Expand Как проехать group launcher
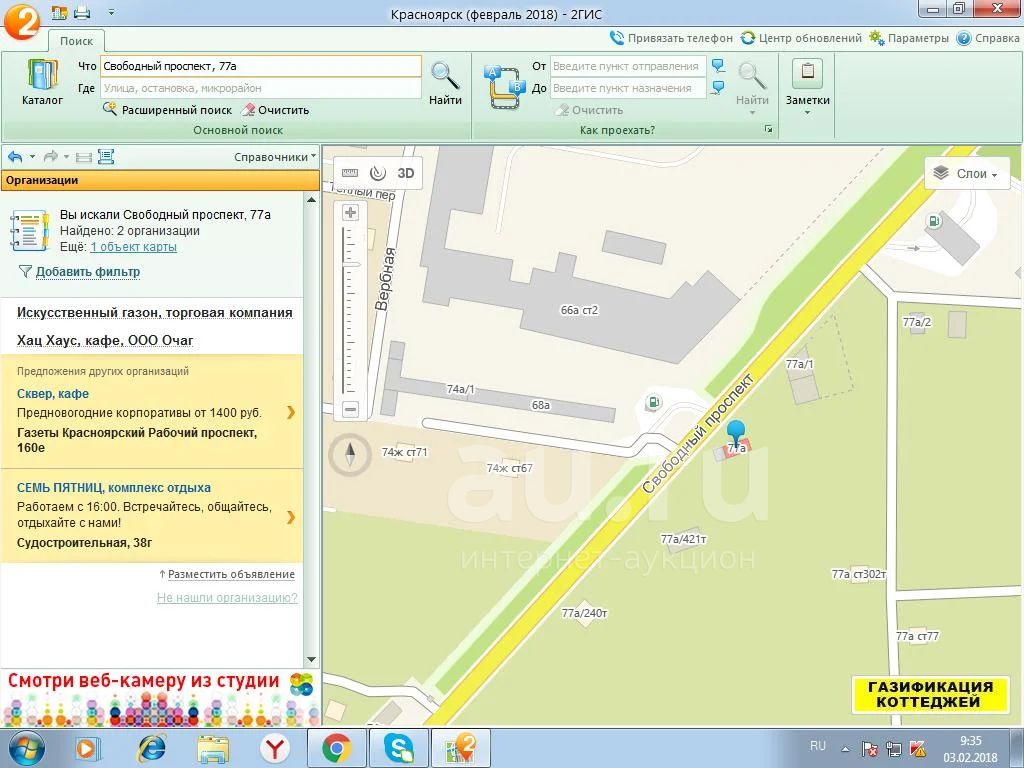Viewport: 1024px width, 768px height. click(769, 129)
